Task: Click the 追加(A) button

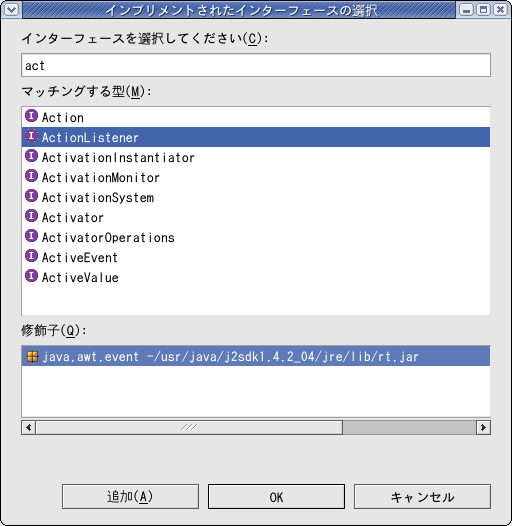Action: [x=130, y=496]
